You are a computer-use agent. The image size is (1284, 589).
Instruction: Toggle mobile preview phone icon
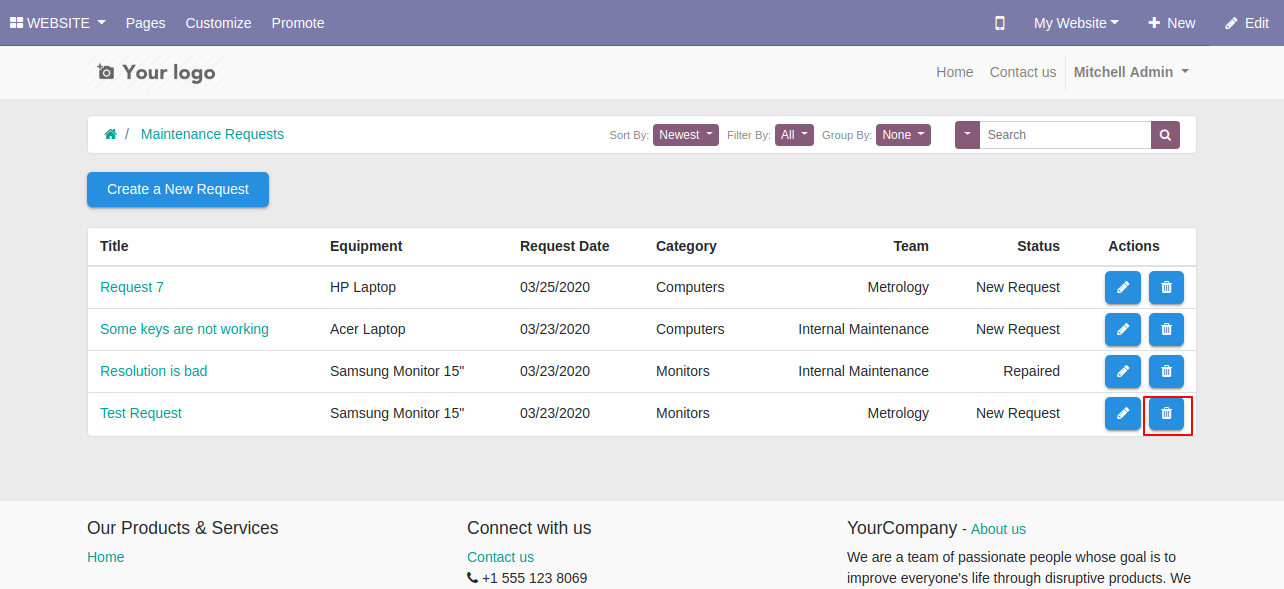[x=1000, y=23]
